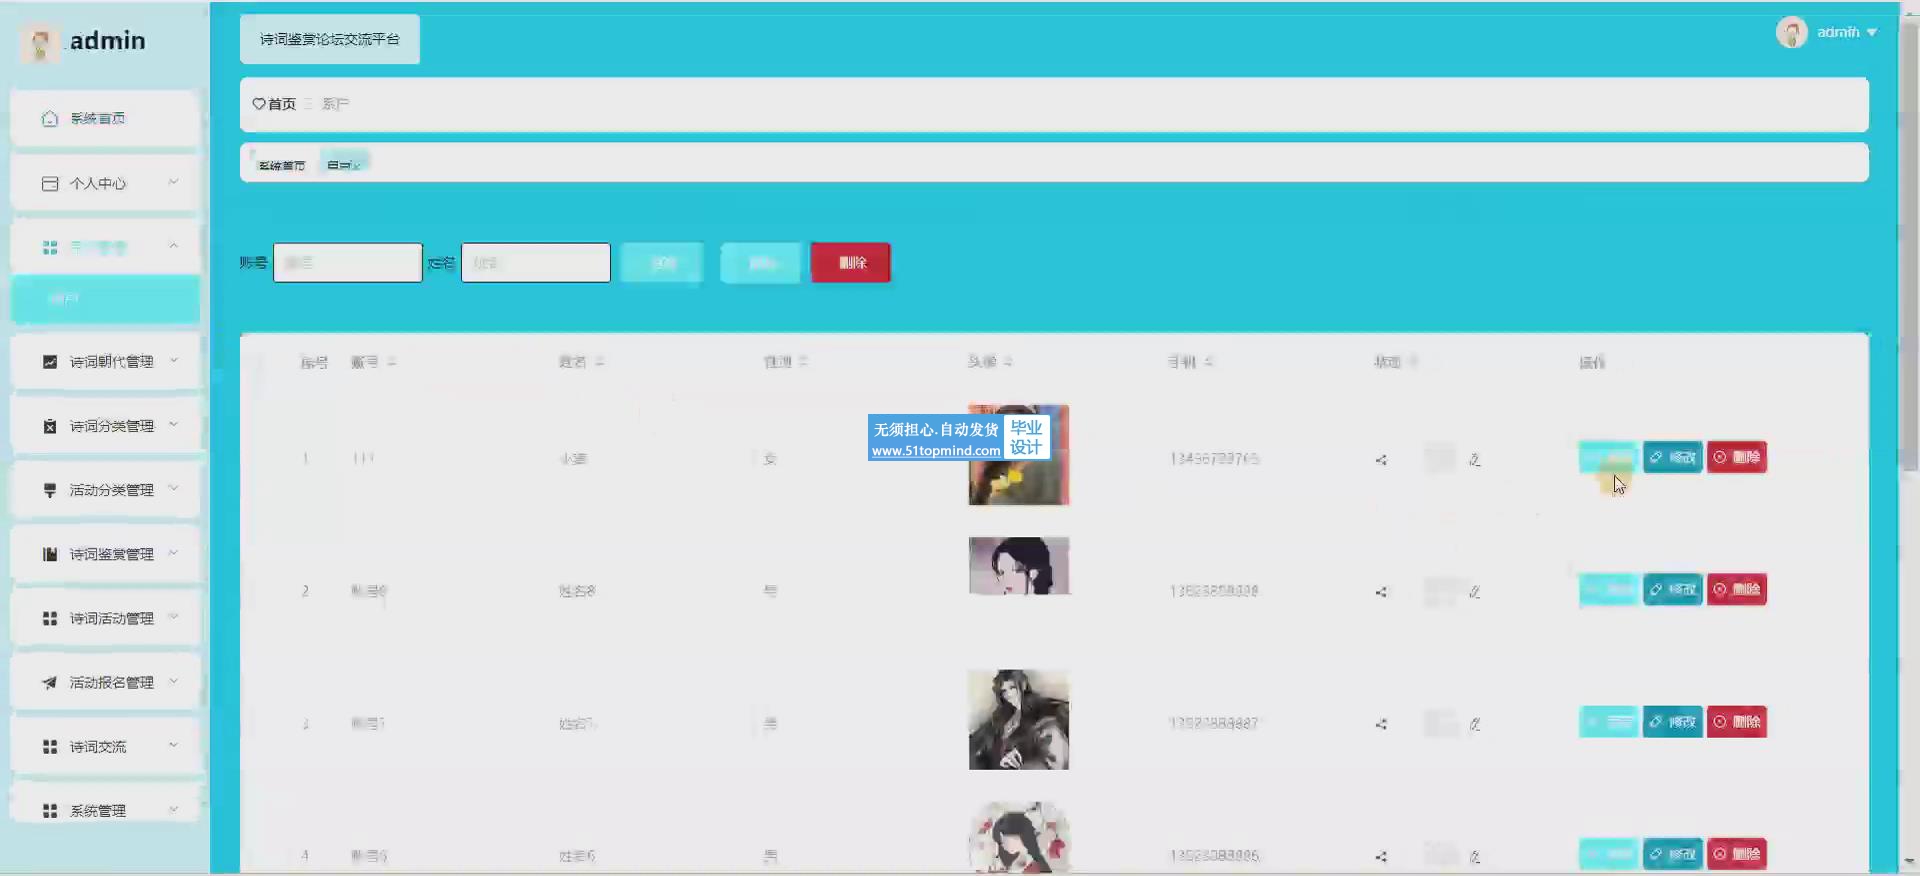Screen dimensions: 1920x876
Task: Expand the 诗词分类管理 chevron
Action: [x=173, y=424]
